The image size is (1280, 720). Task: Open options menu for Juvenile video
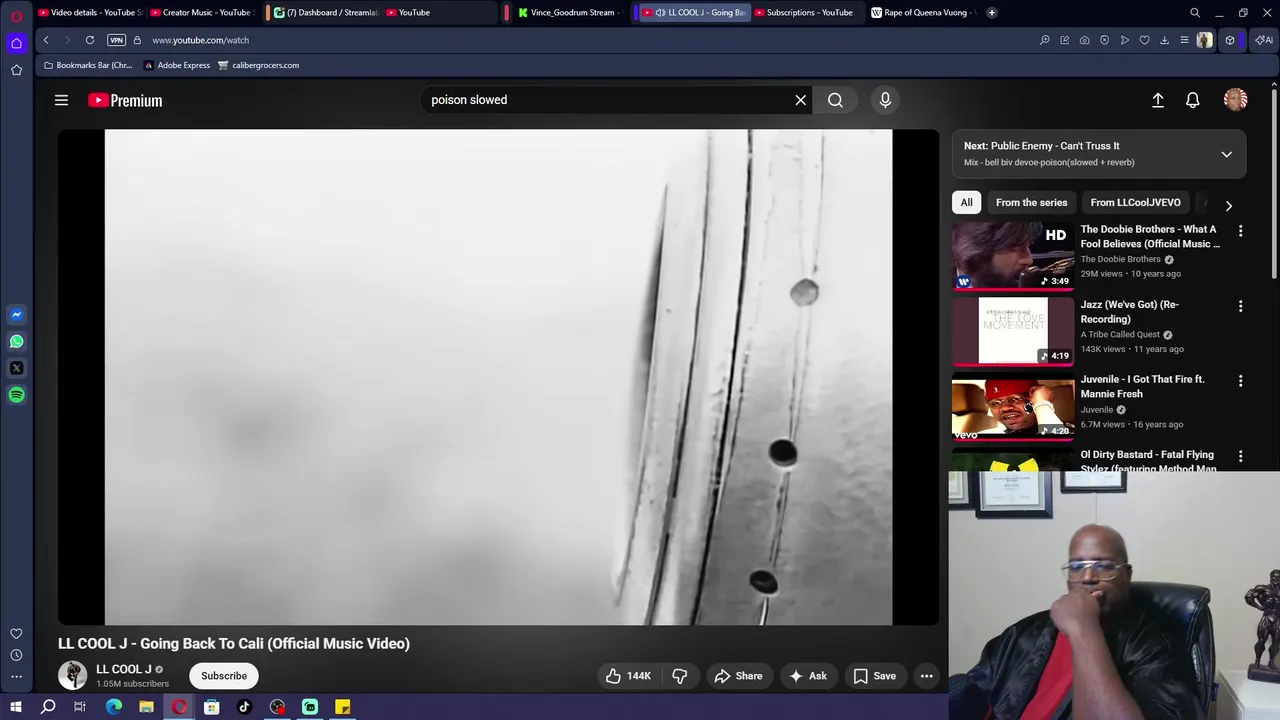pyautogui.click(x=1241, y=381)
